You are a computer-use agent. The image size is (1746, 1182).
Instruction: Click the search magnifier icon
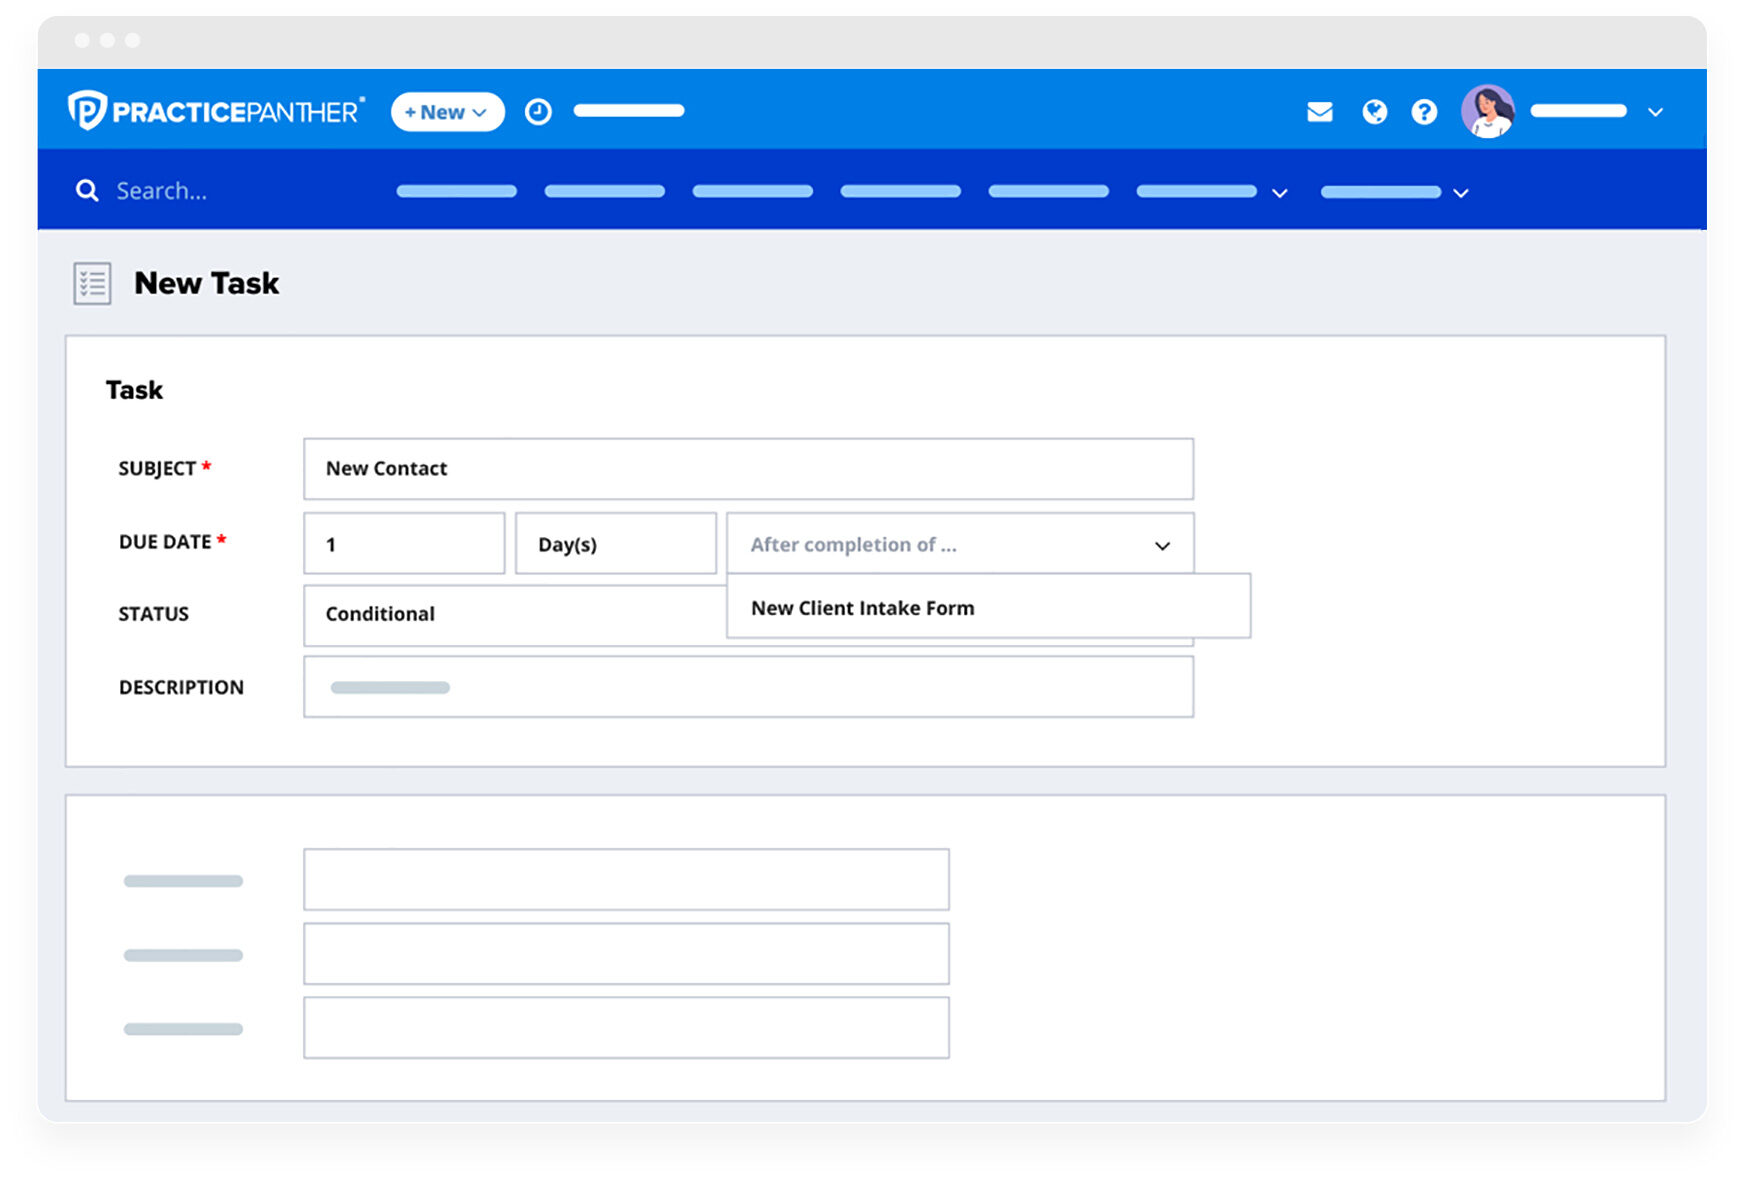pyautogui.click(x=87, y=190)
